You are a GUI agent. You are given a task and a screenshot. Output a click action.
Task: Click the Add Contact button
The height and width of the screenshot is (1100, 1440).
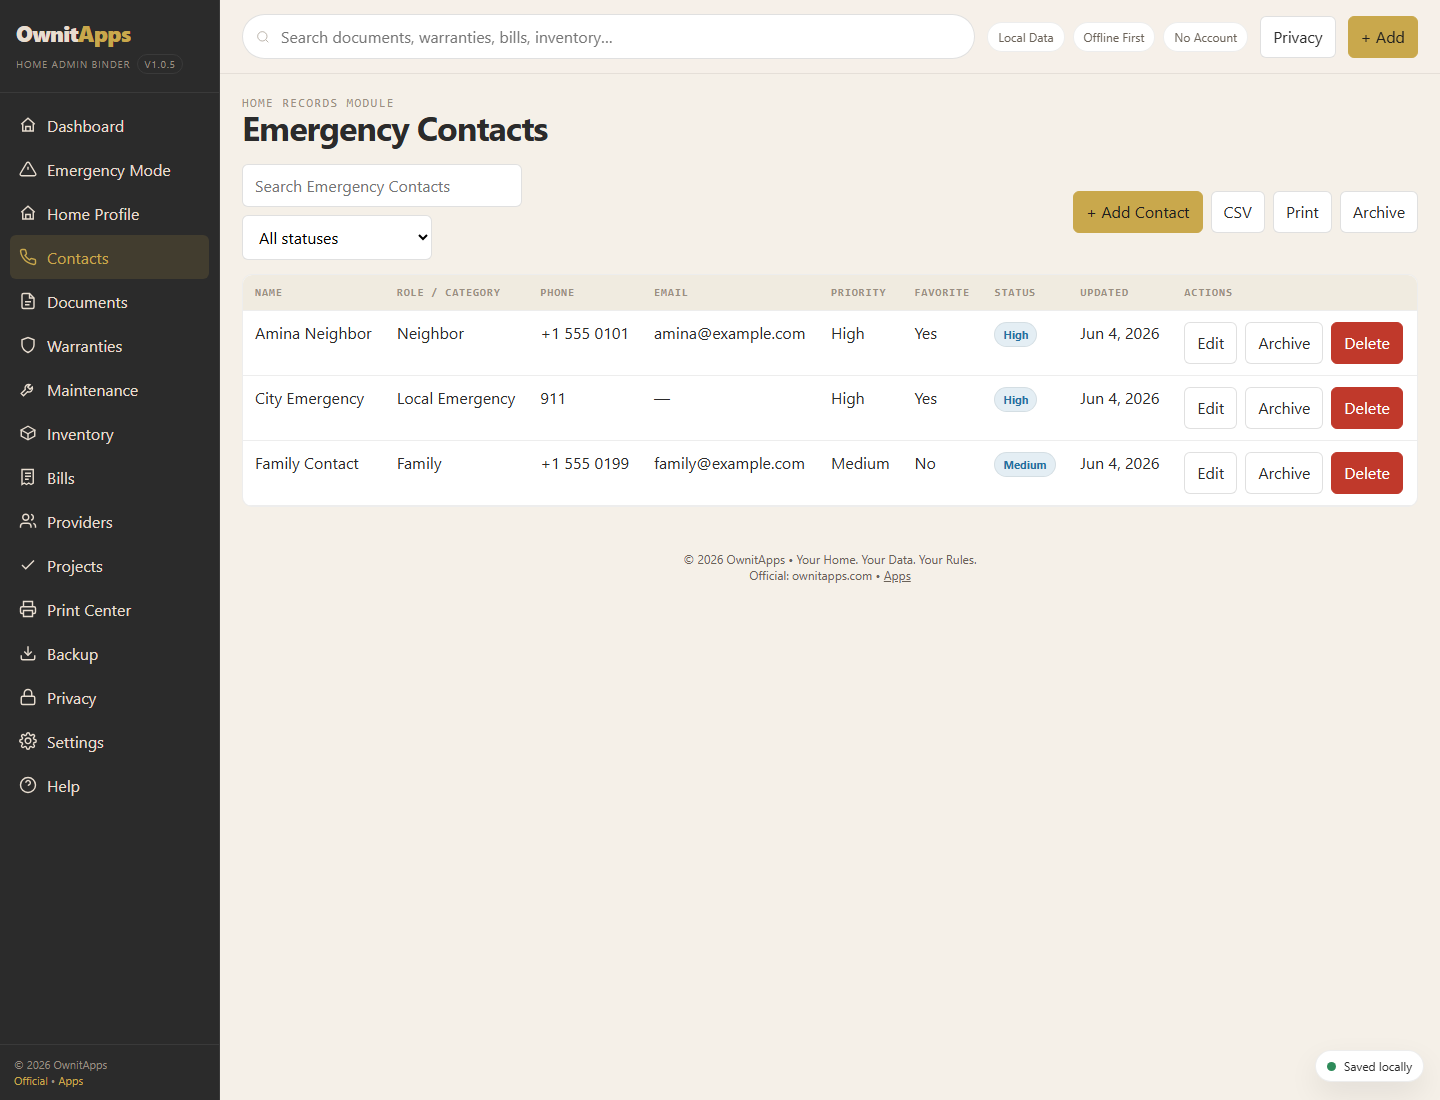pos(1138,212)
